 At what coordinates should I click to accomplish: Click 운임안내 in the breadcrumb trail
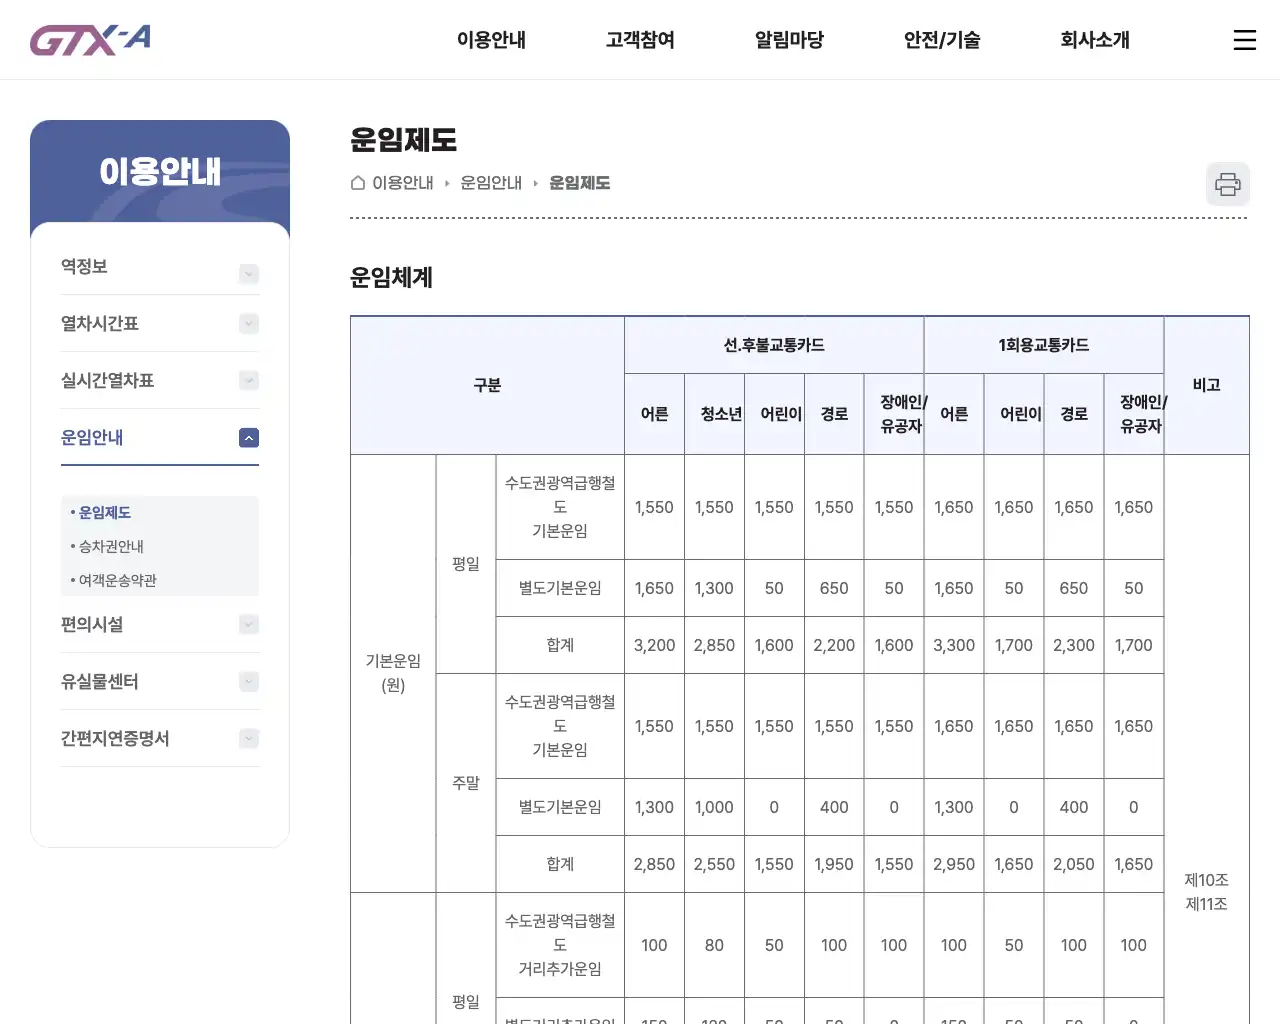[491, 183]
